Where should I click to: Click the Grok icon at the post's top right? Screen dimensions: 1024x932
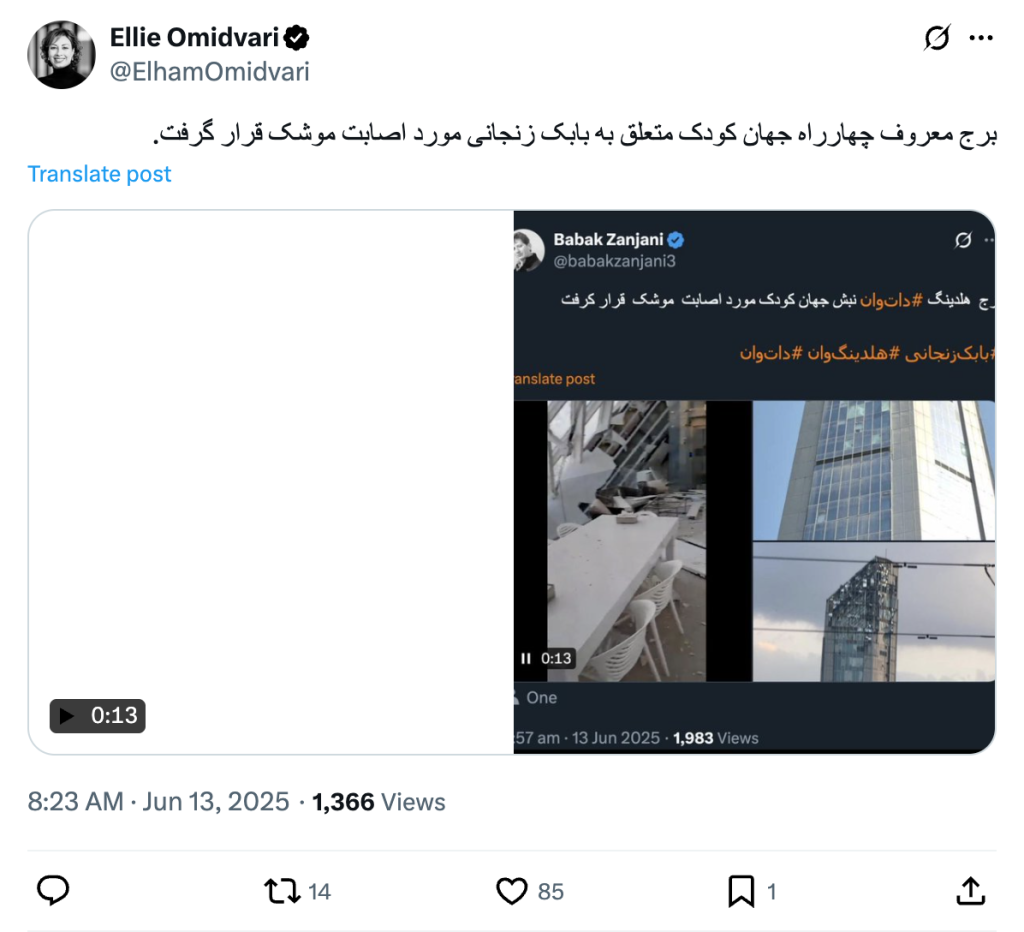[x=937, y=38]
